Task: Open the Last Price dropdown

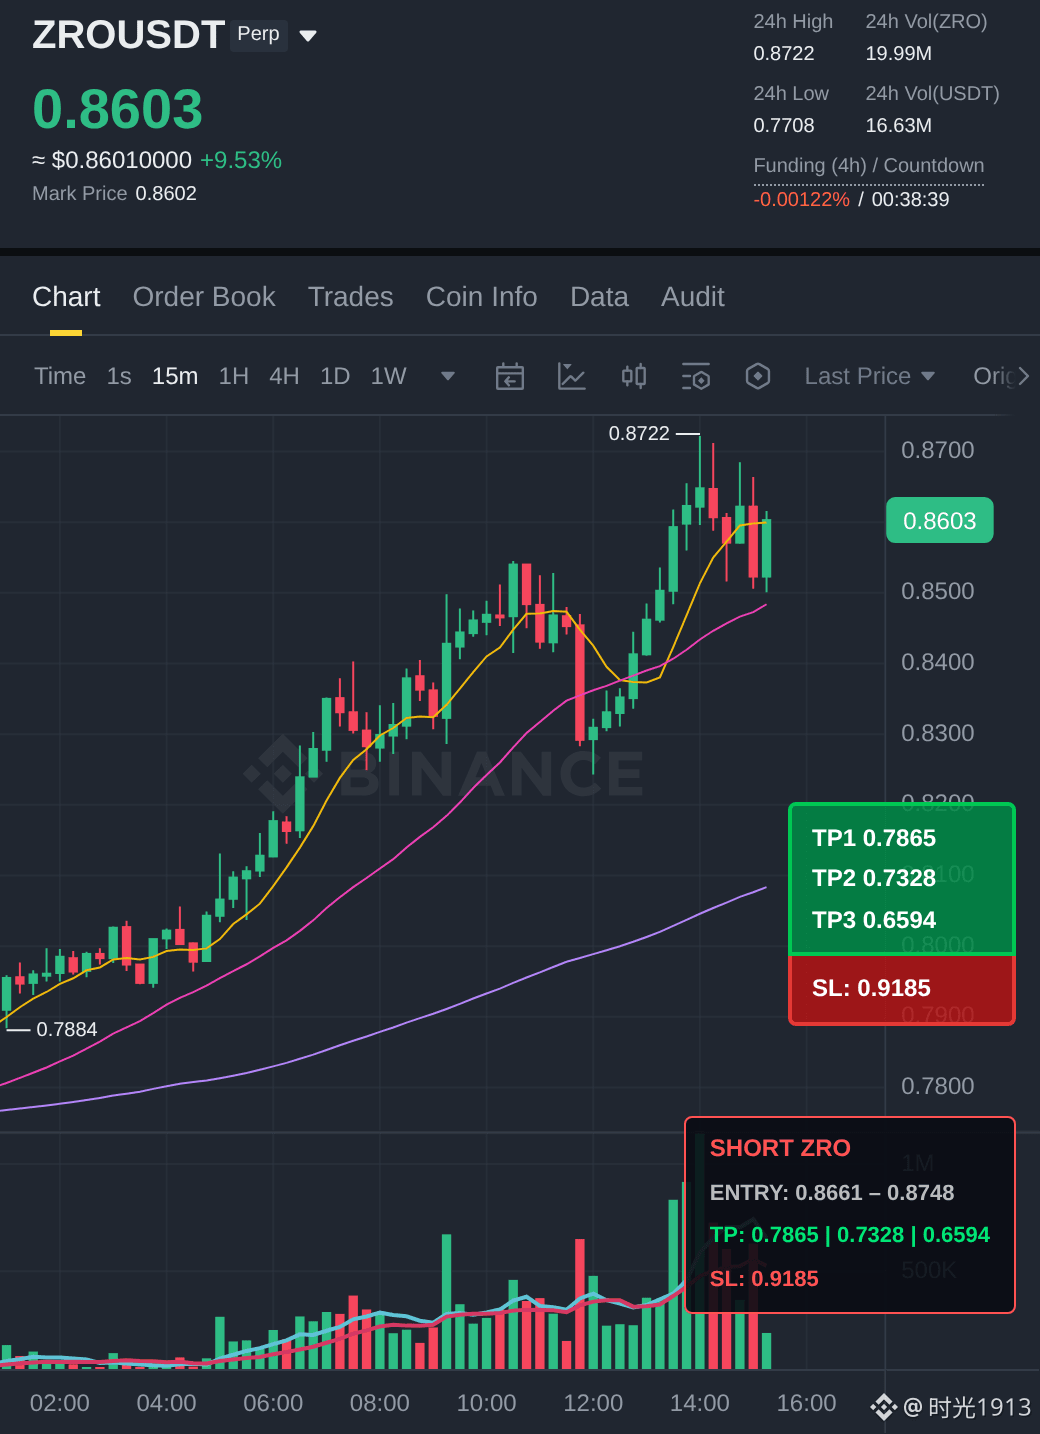Action: click(x=870, y=376)
